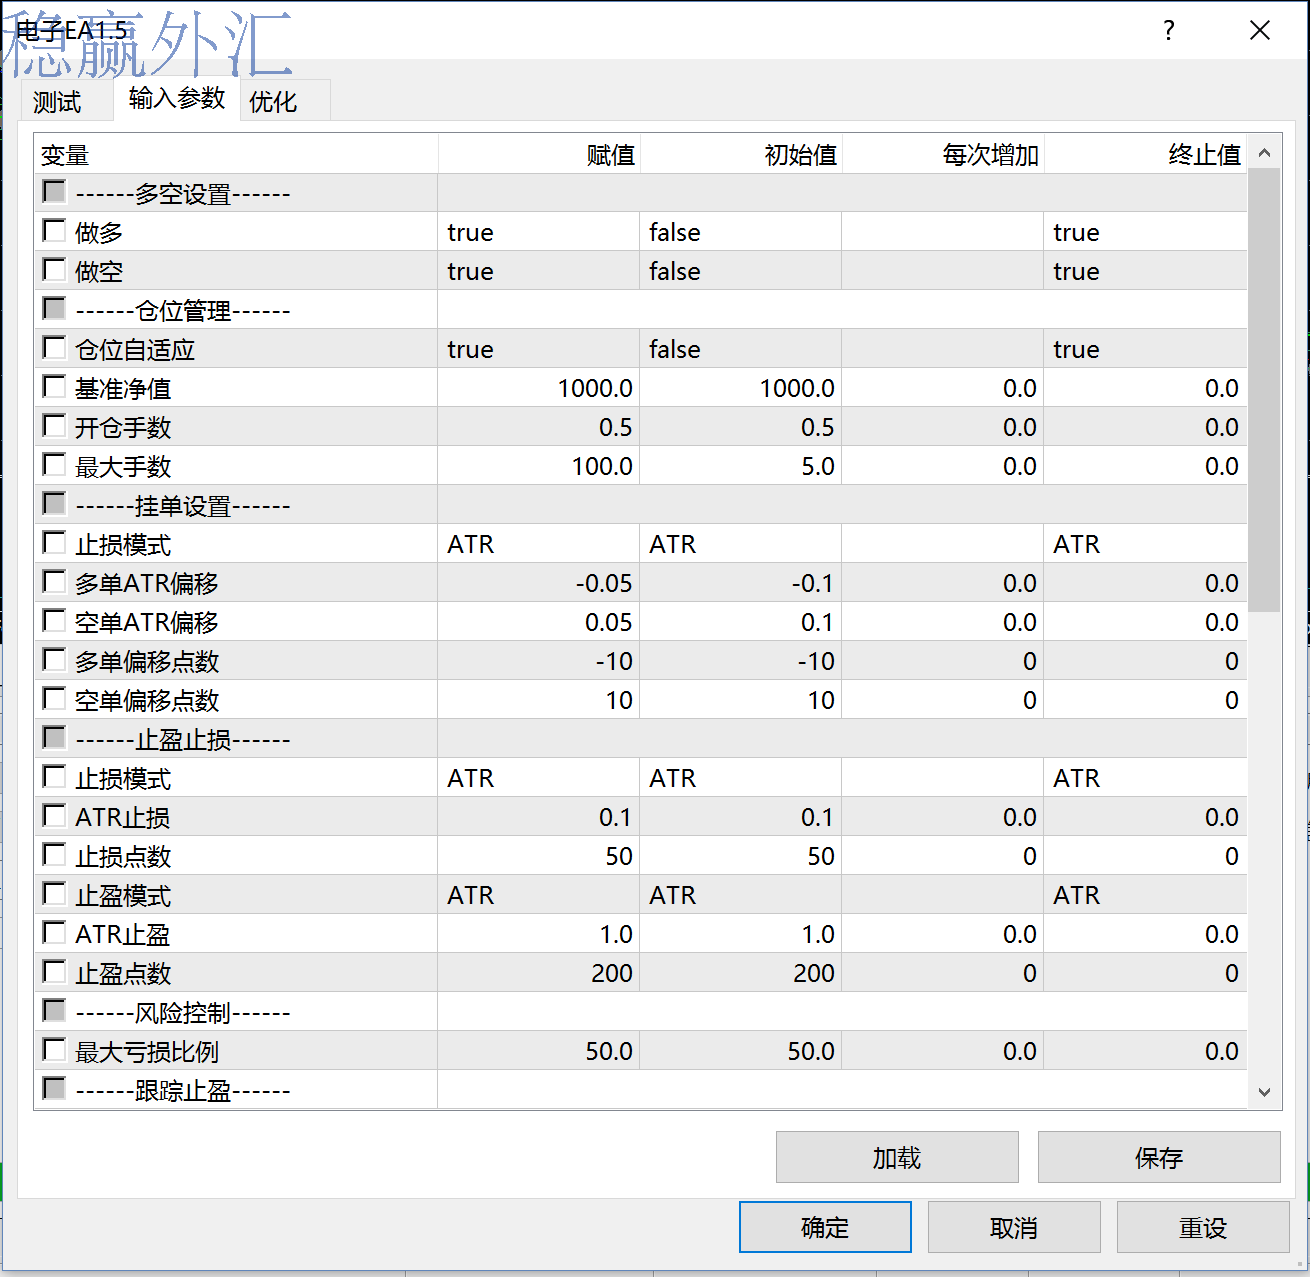
Task: Check the 止损点数 checkbox
Action: [x=54, y=855]
